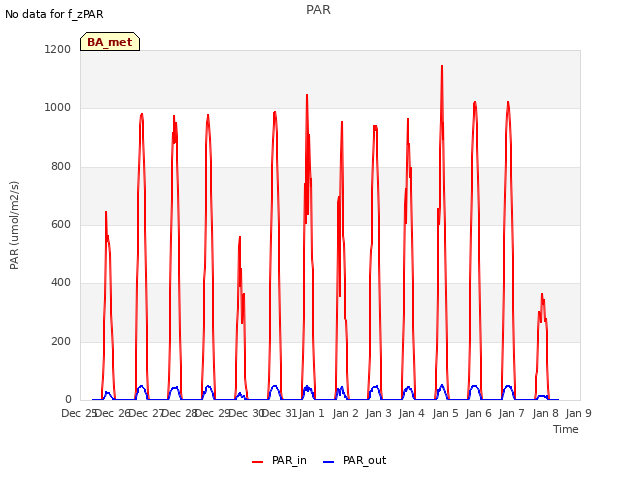Click the Dec 25 x-axis tick label
The image size is (640, 480).
78,413
